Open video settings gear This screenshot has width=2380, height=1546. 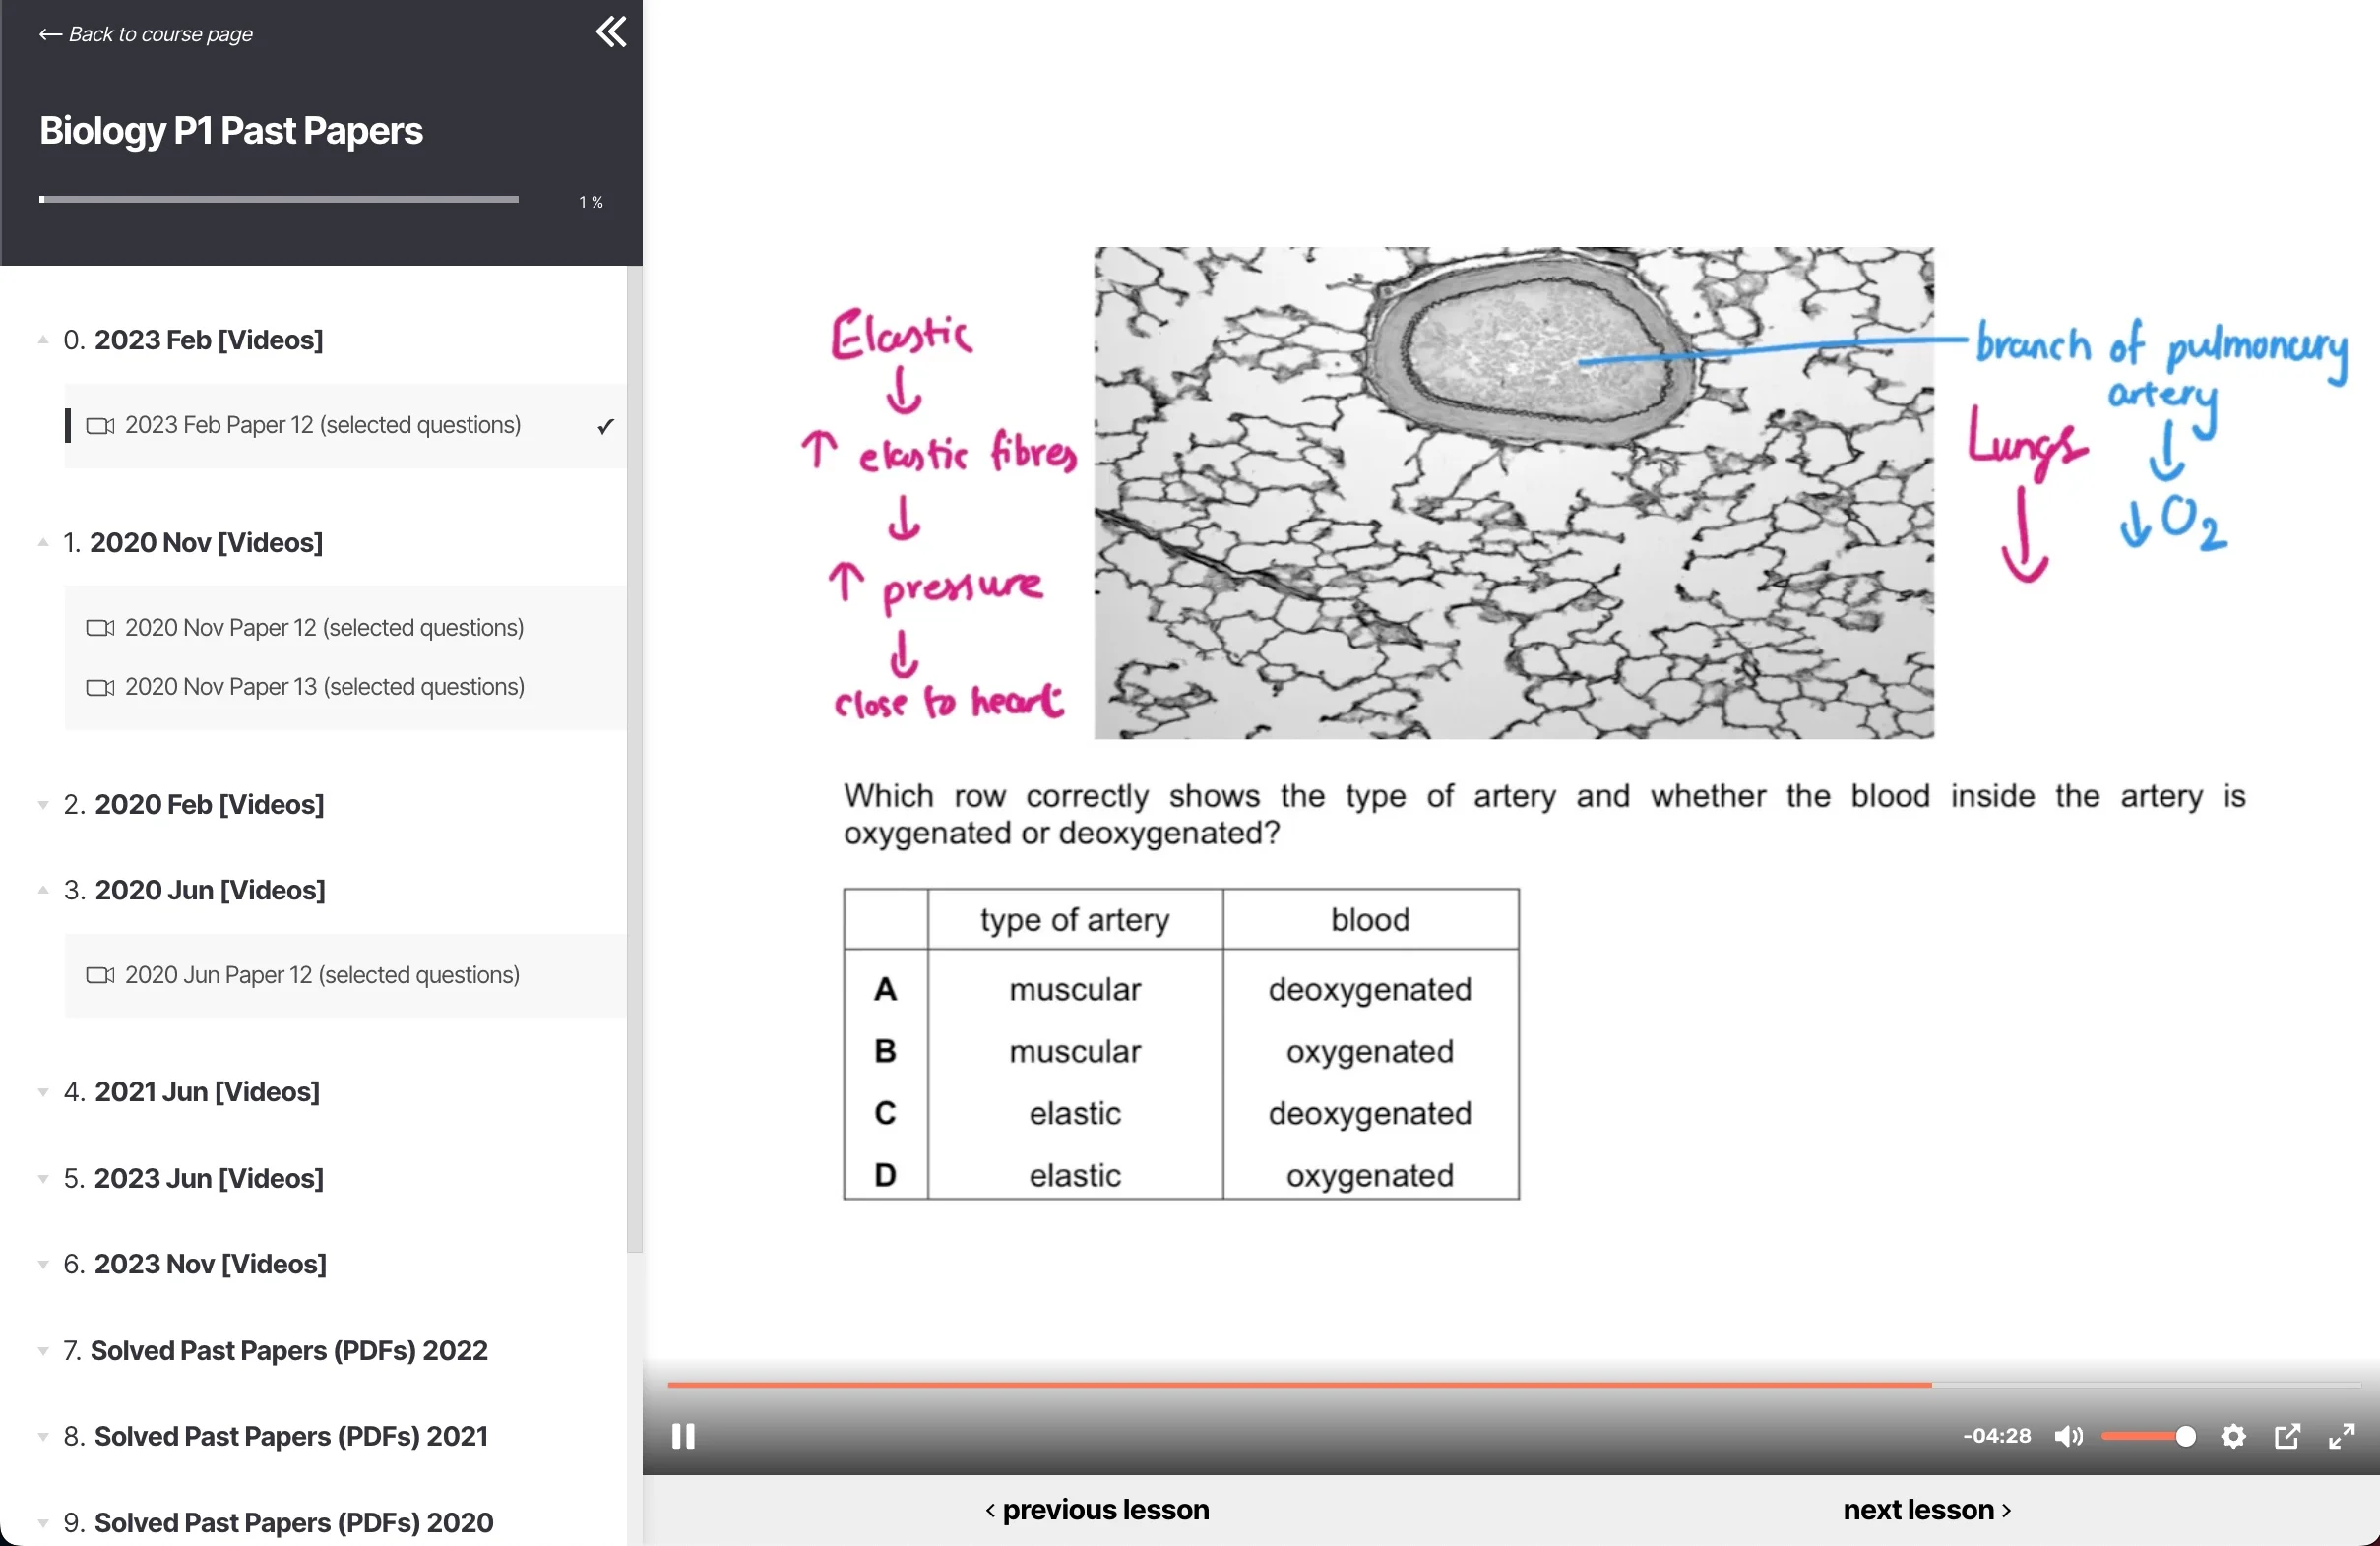[x=2233, y=1436]
